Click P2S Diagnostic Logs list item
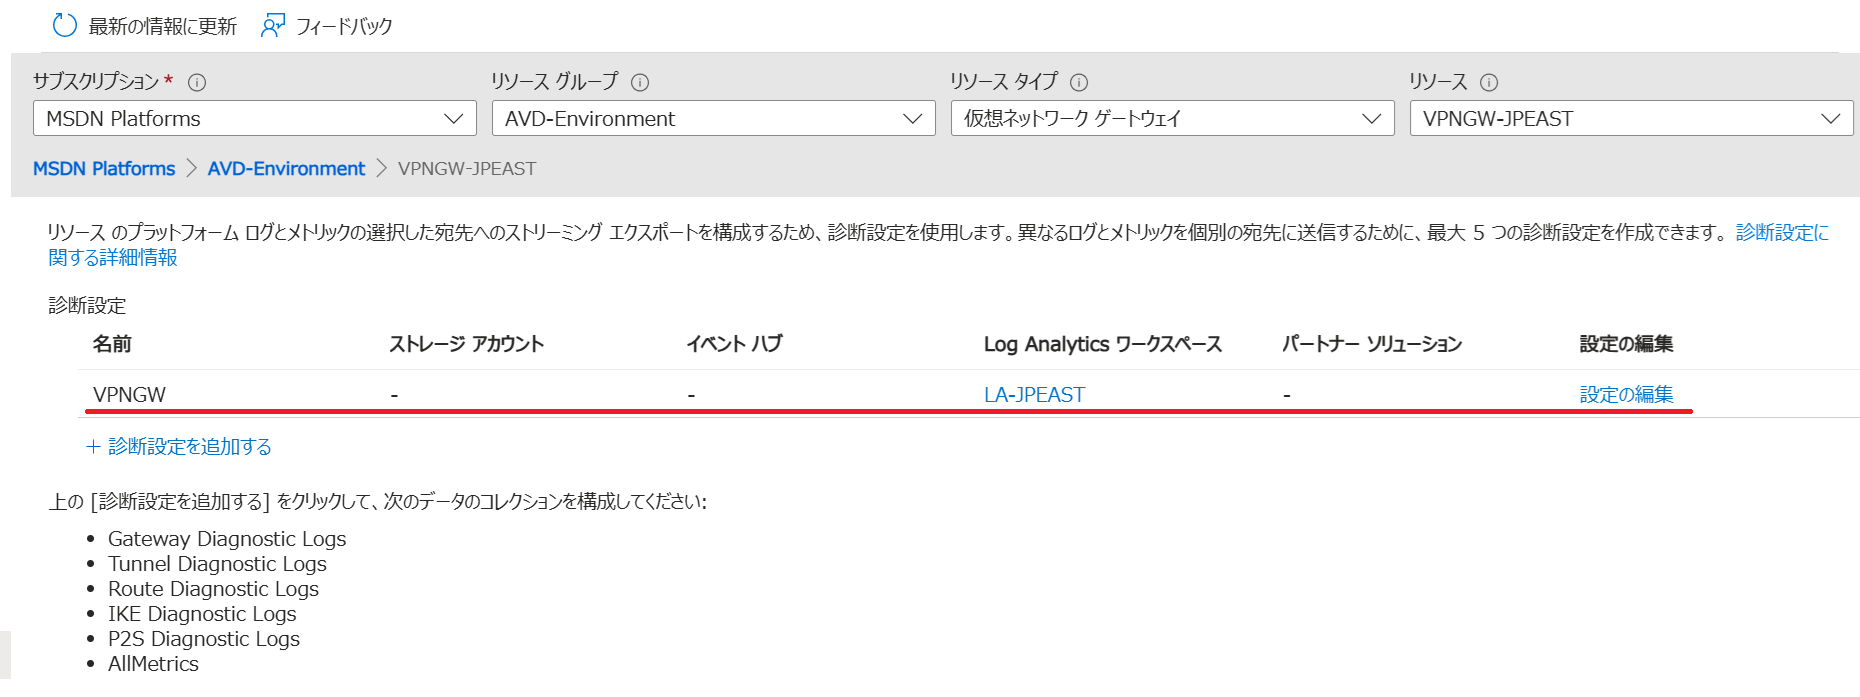The width and height of the screenshot is (1860, 697). tap(204, 639)
